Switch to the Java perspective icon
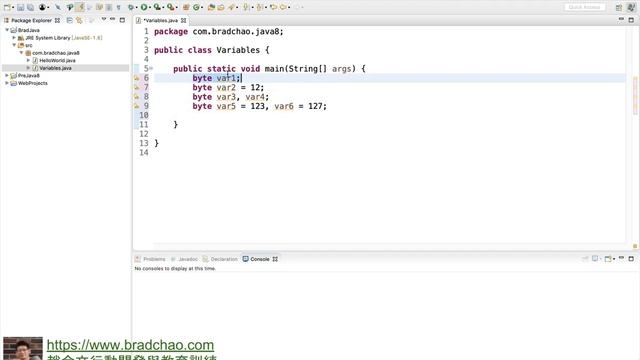 coord(631,7)
